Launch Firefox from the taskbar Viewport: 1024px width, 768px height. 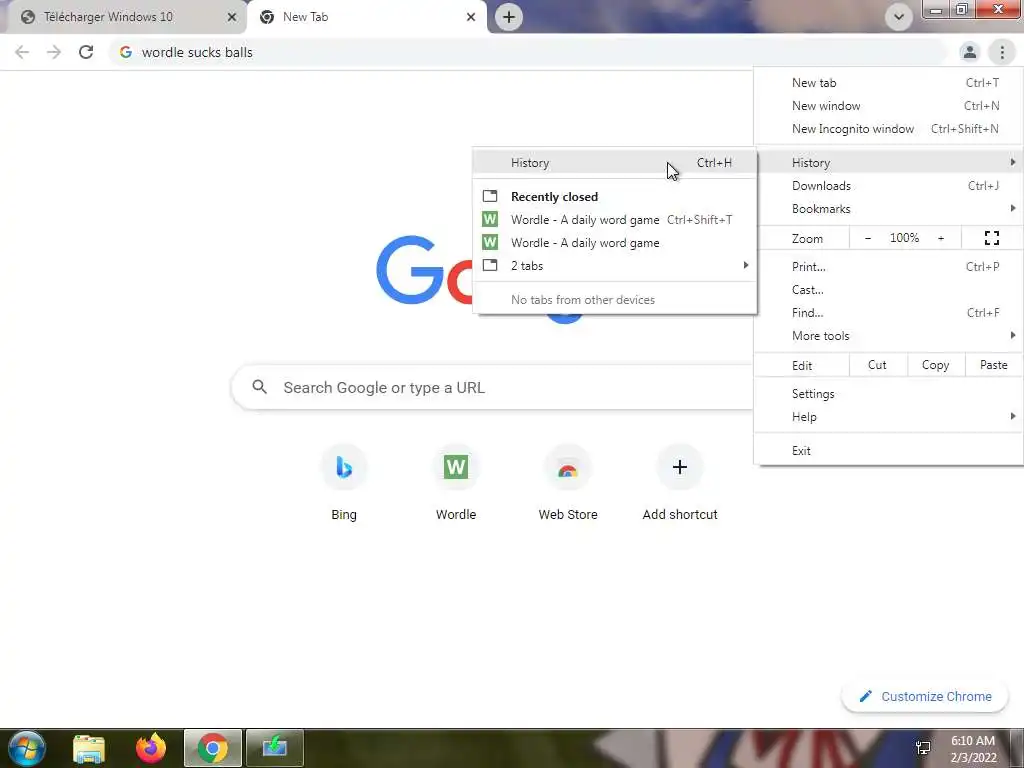coord(151,748)
